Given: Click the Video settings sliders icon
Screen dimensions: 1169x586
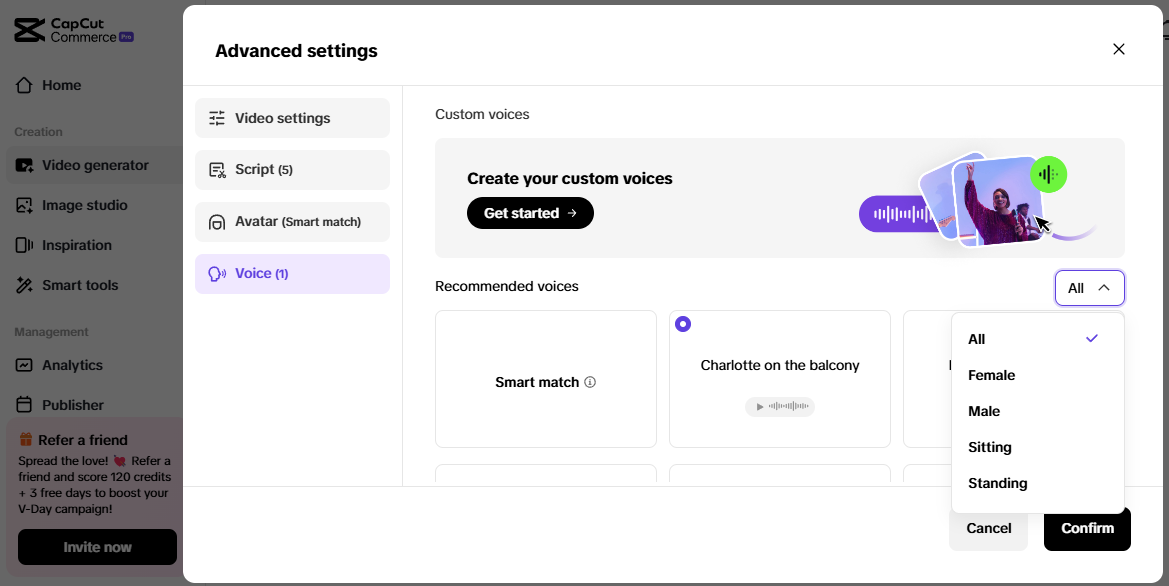Looking at the screenshot, I should [x=217, y=118].
